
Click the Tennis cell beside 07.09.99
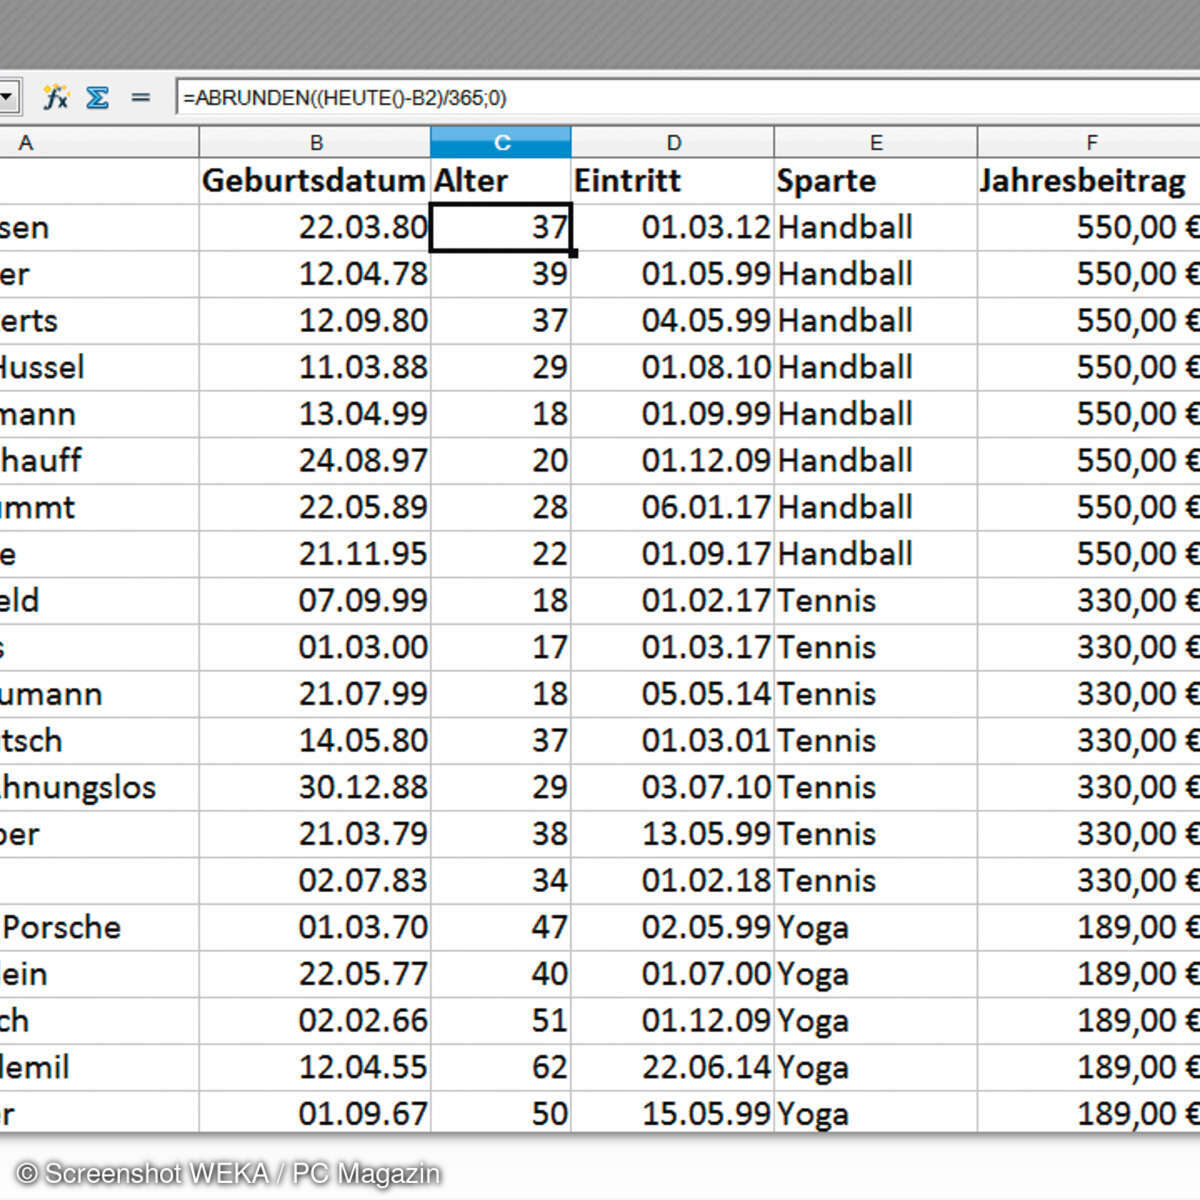(826, 600)
